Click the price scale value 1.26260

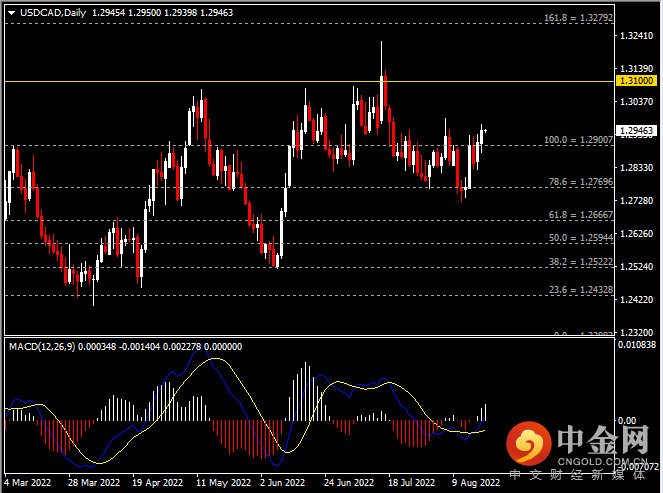pos(636,233)
